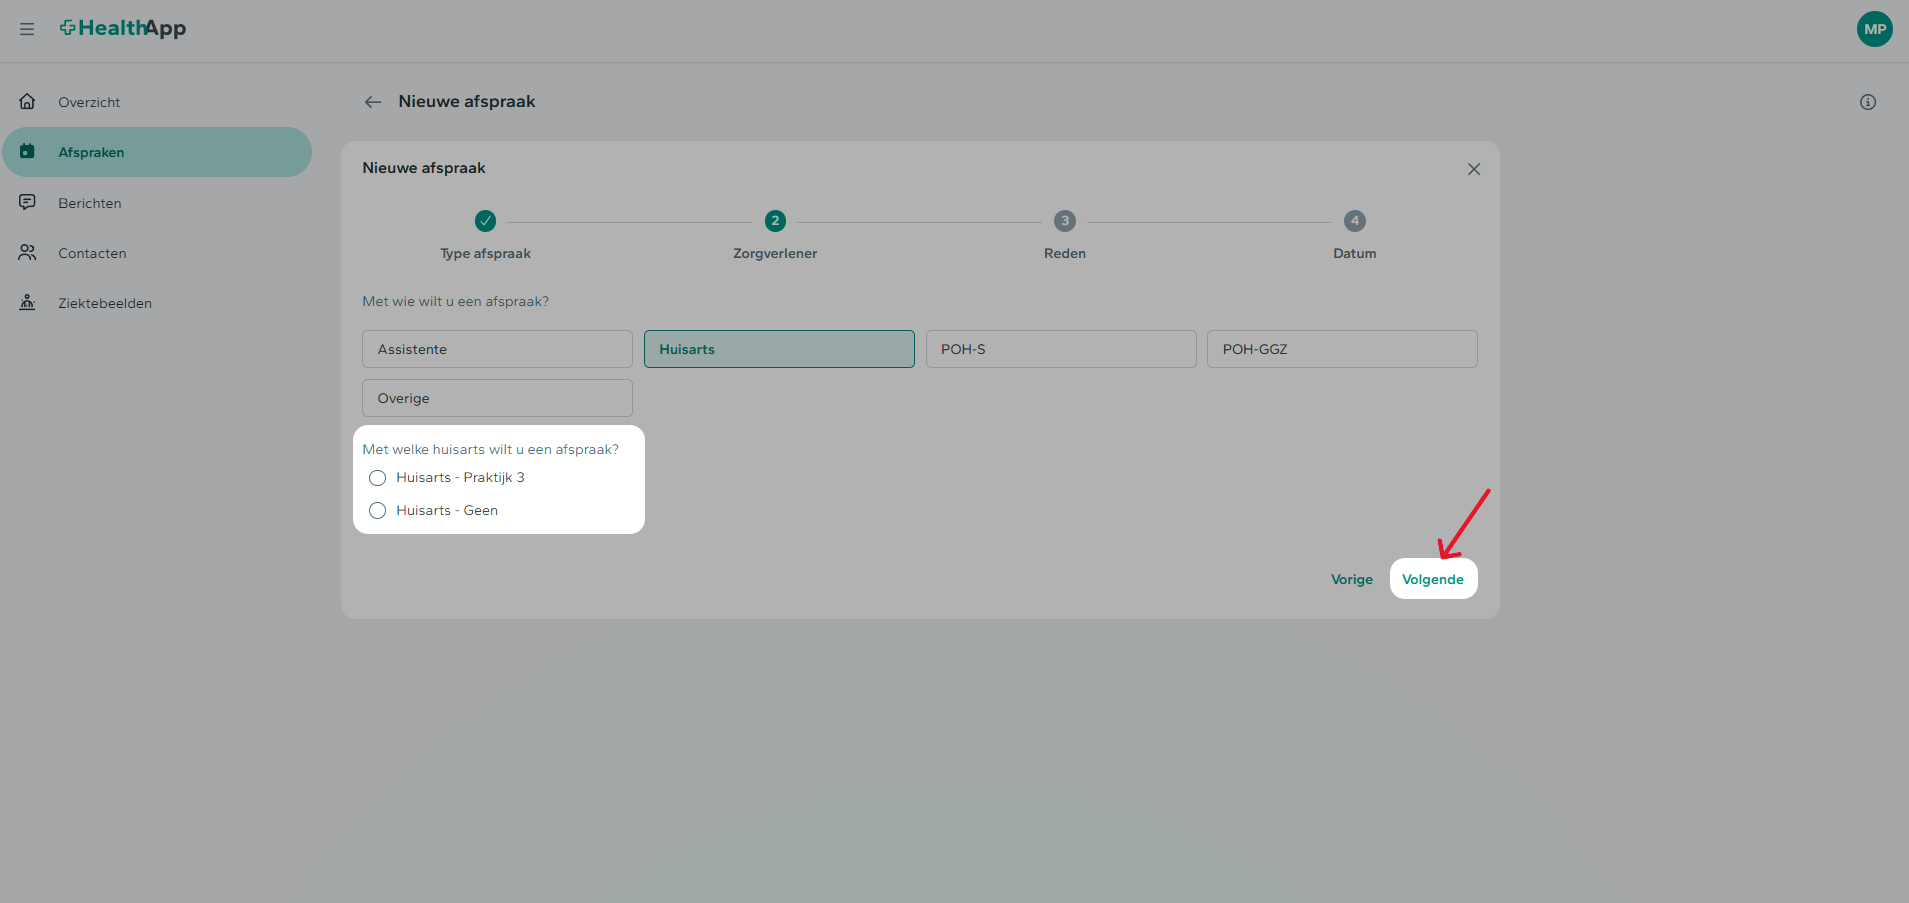Click the Afspraken calendar icon
This screenshot has height=903, width=1909.
(x=27, y=151)
